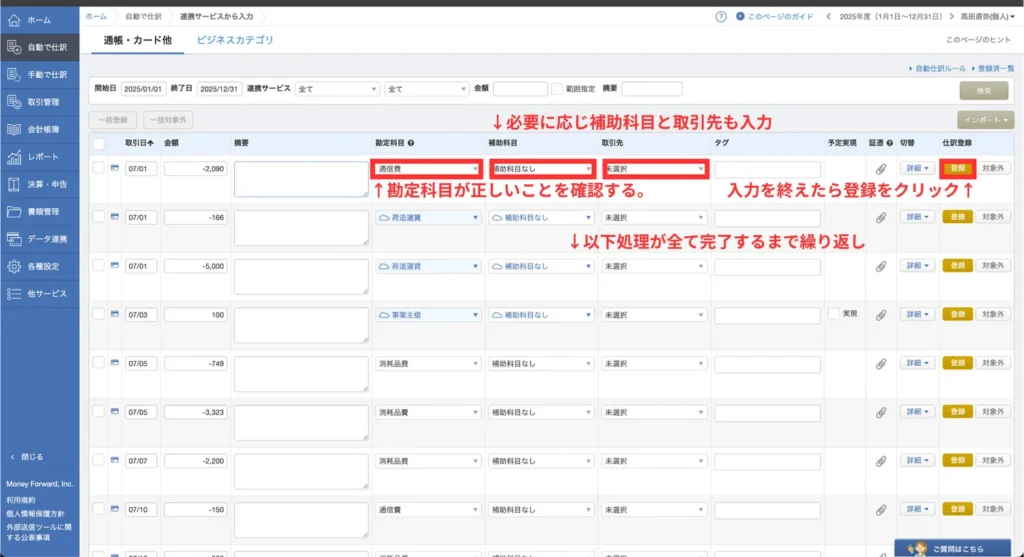Click the paperclip attachment icon for -3,323 row
Viewport: 1024px width, 557px height.
pos(881,413)
